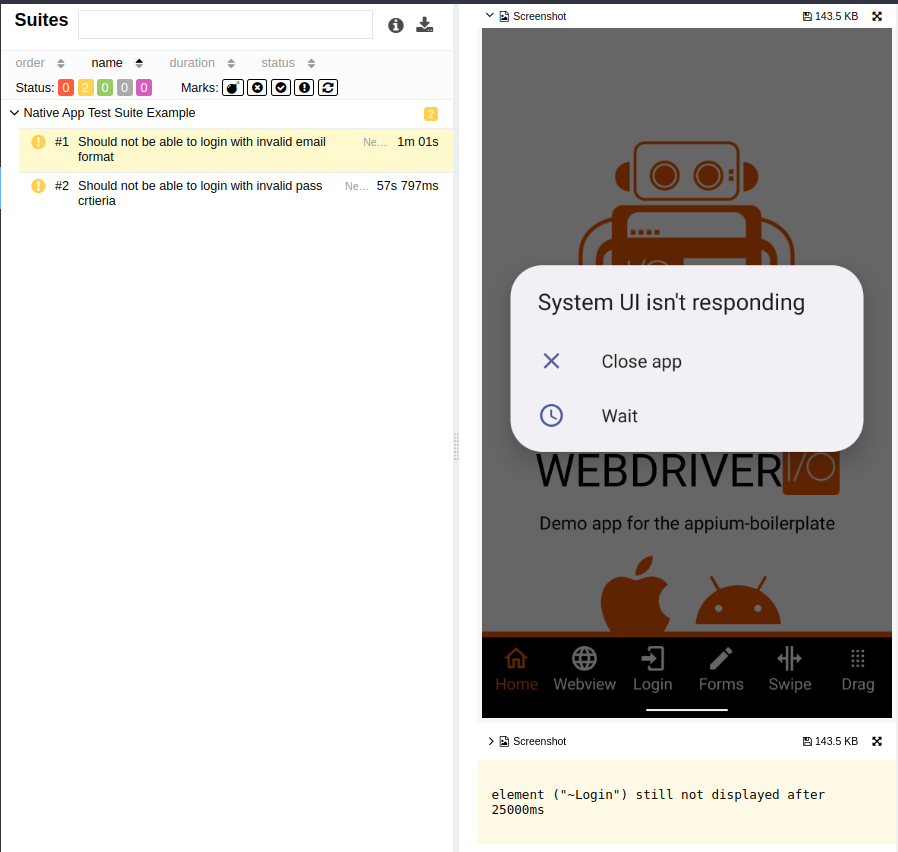The height and width of the screenshot is (852, 898).
Task: Click the broken count badge of the suite
Action: click(x=431, y=114)
